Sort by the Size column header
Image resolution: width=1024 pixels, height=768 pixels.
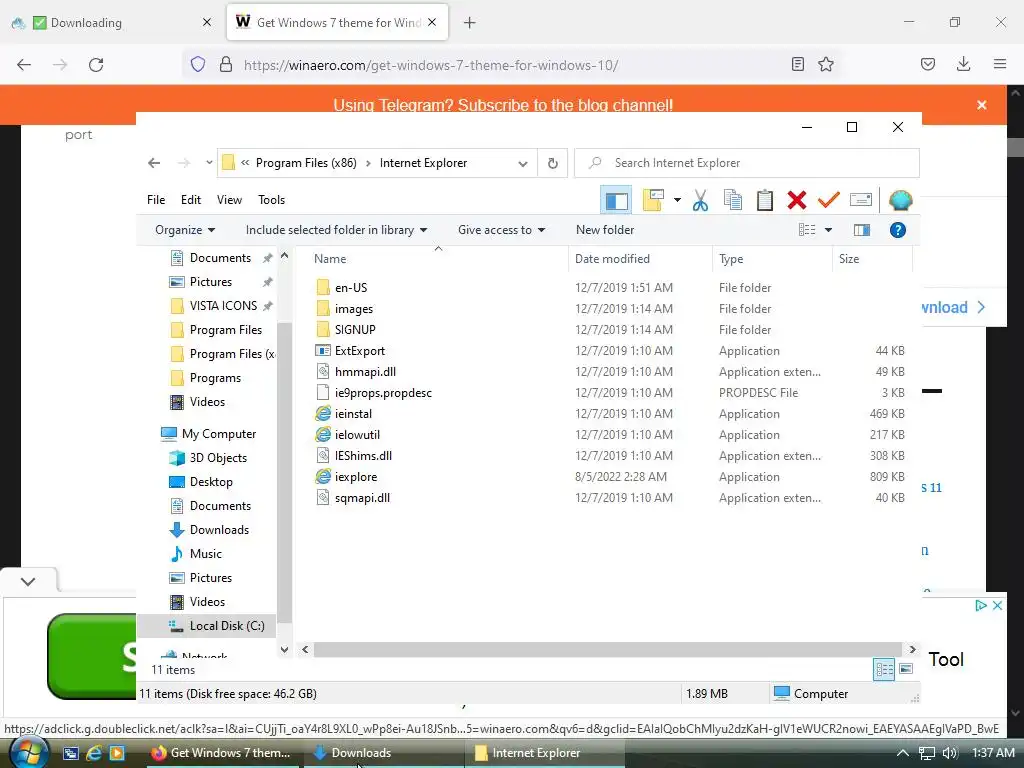point(849,259)
